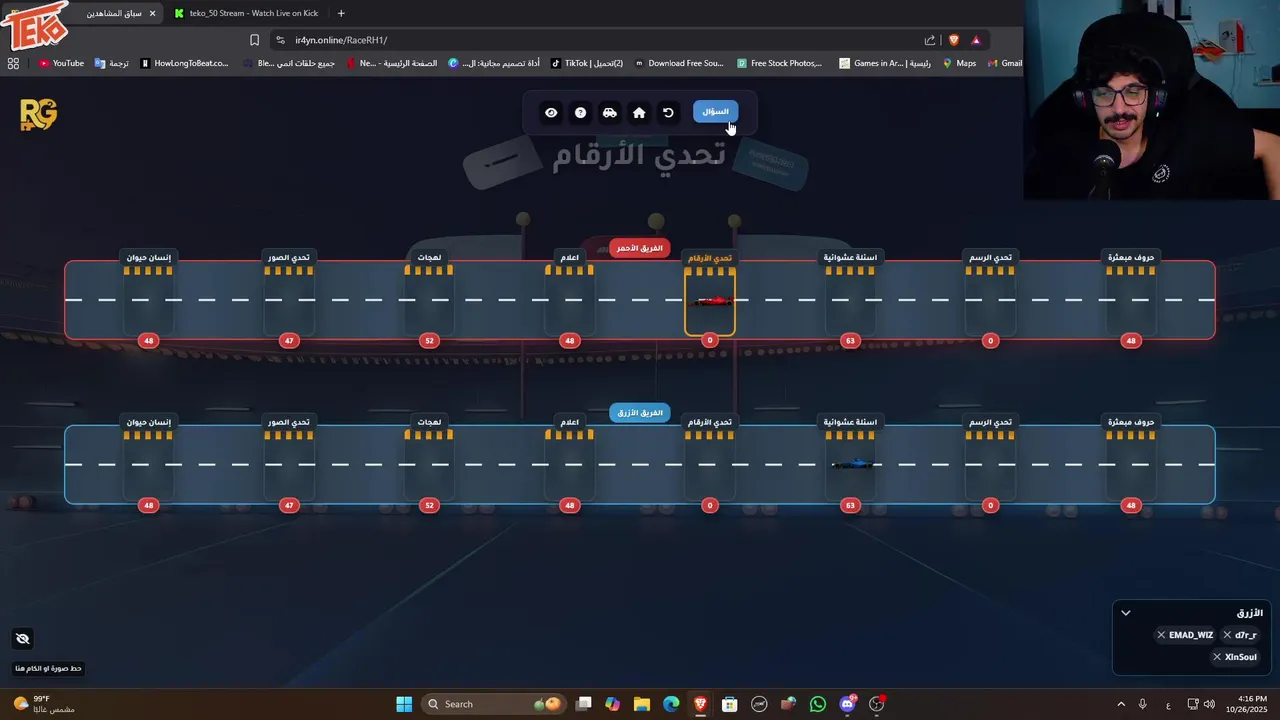Open a new browser tab
Screen dimensions: 1280x720
pos(341,13)
